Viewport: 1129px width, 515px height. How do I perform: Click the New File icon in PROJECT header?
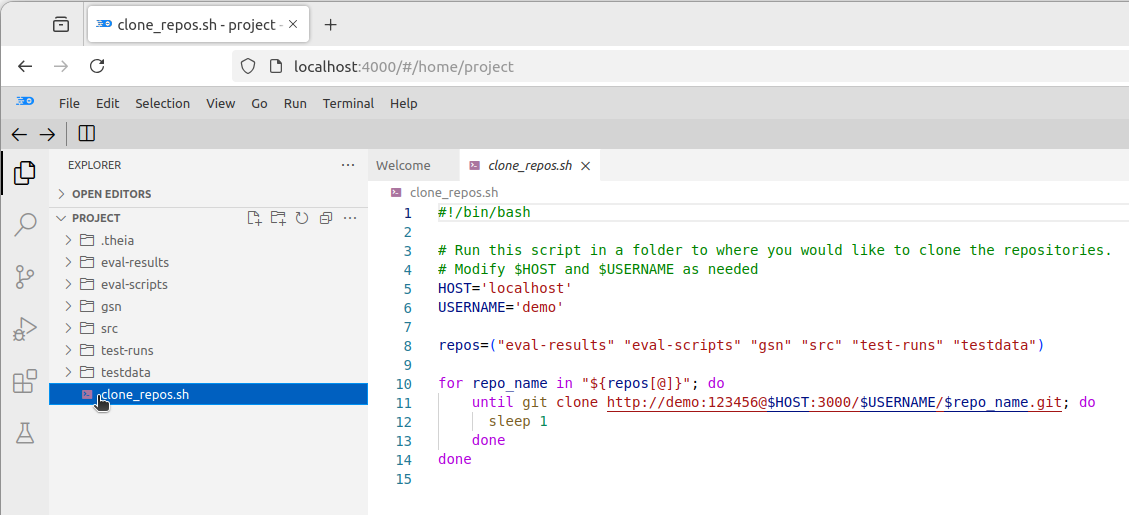click(254, 218)
